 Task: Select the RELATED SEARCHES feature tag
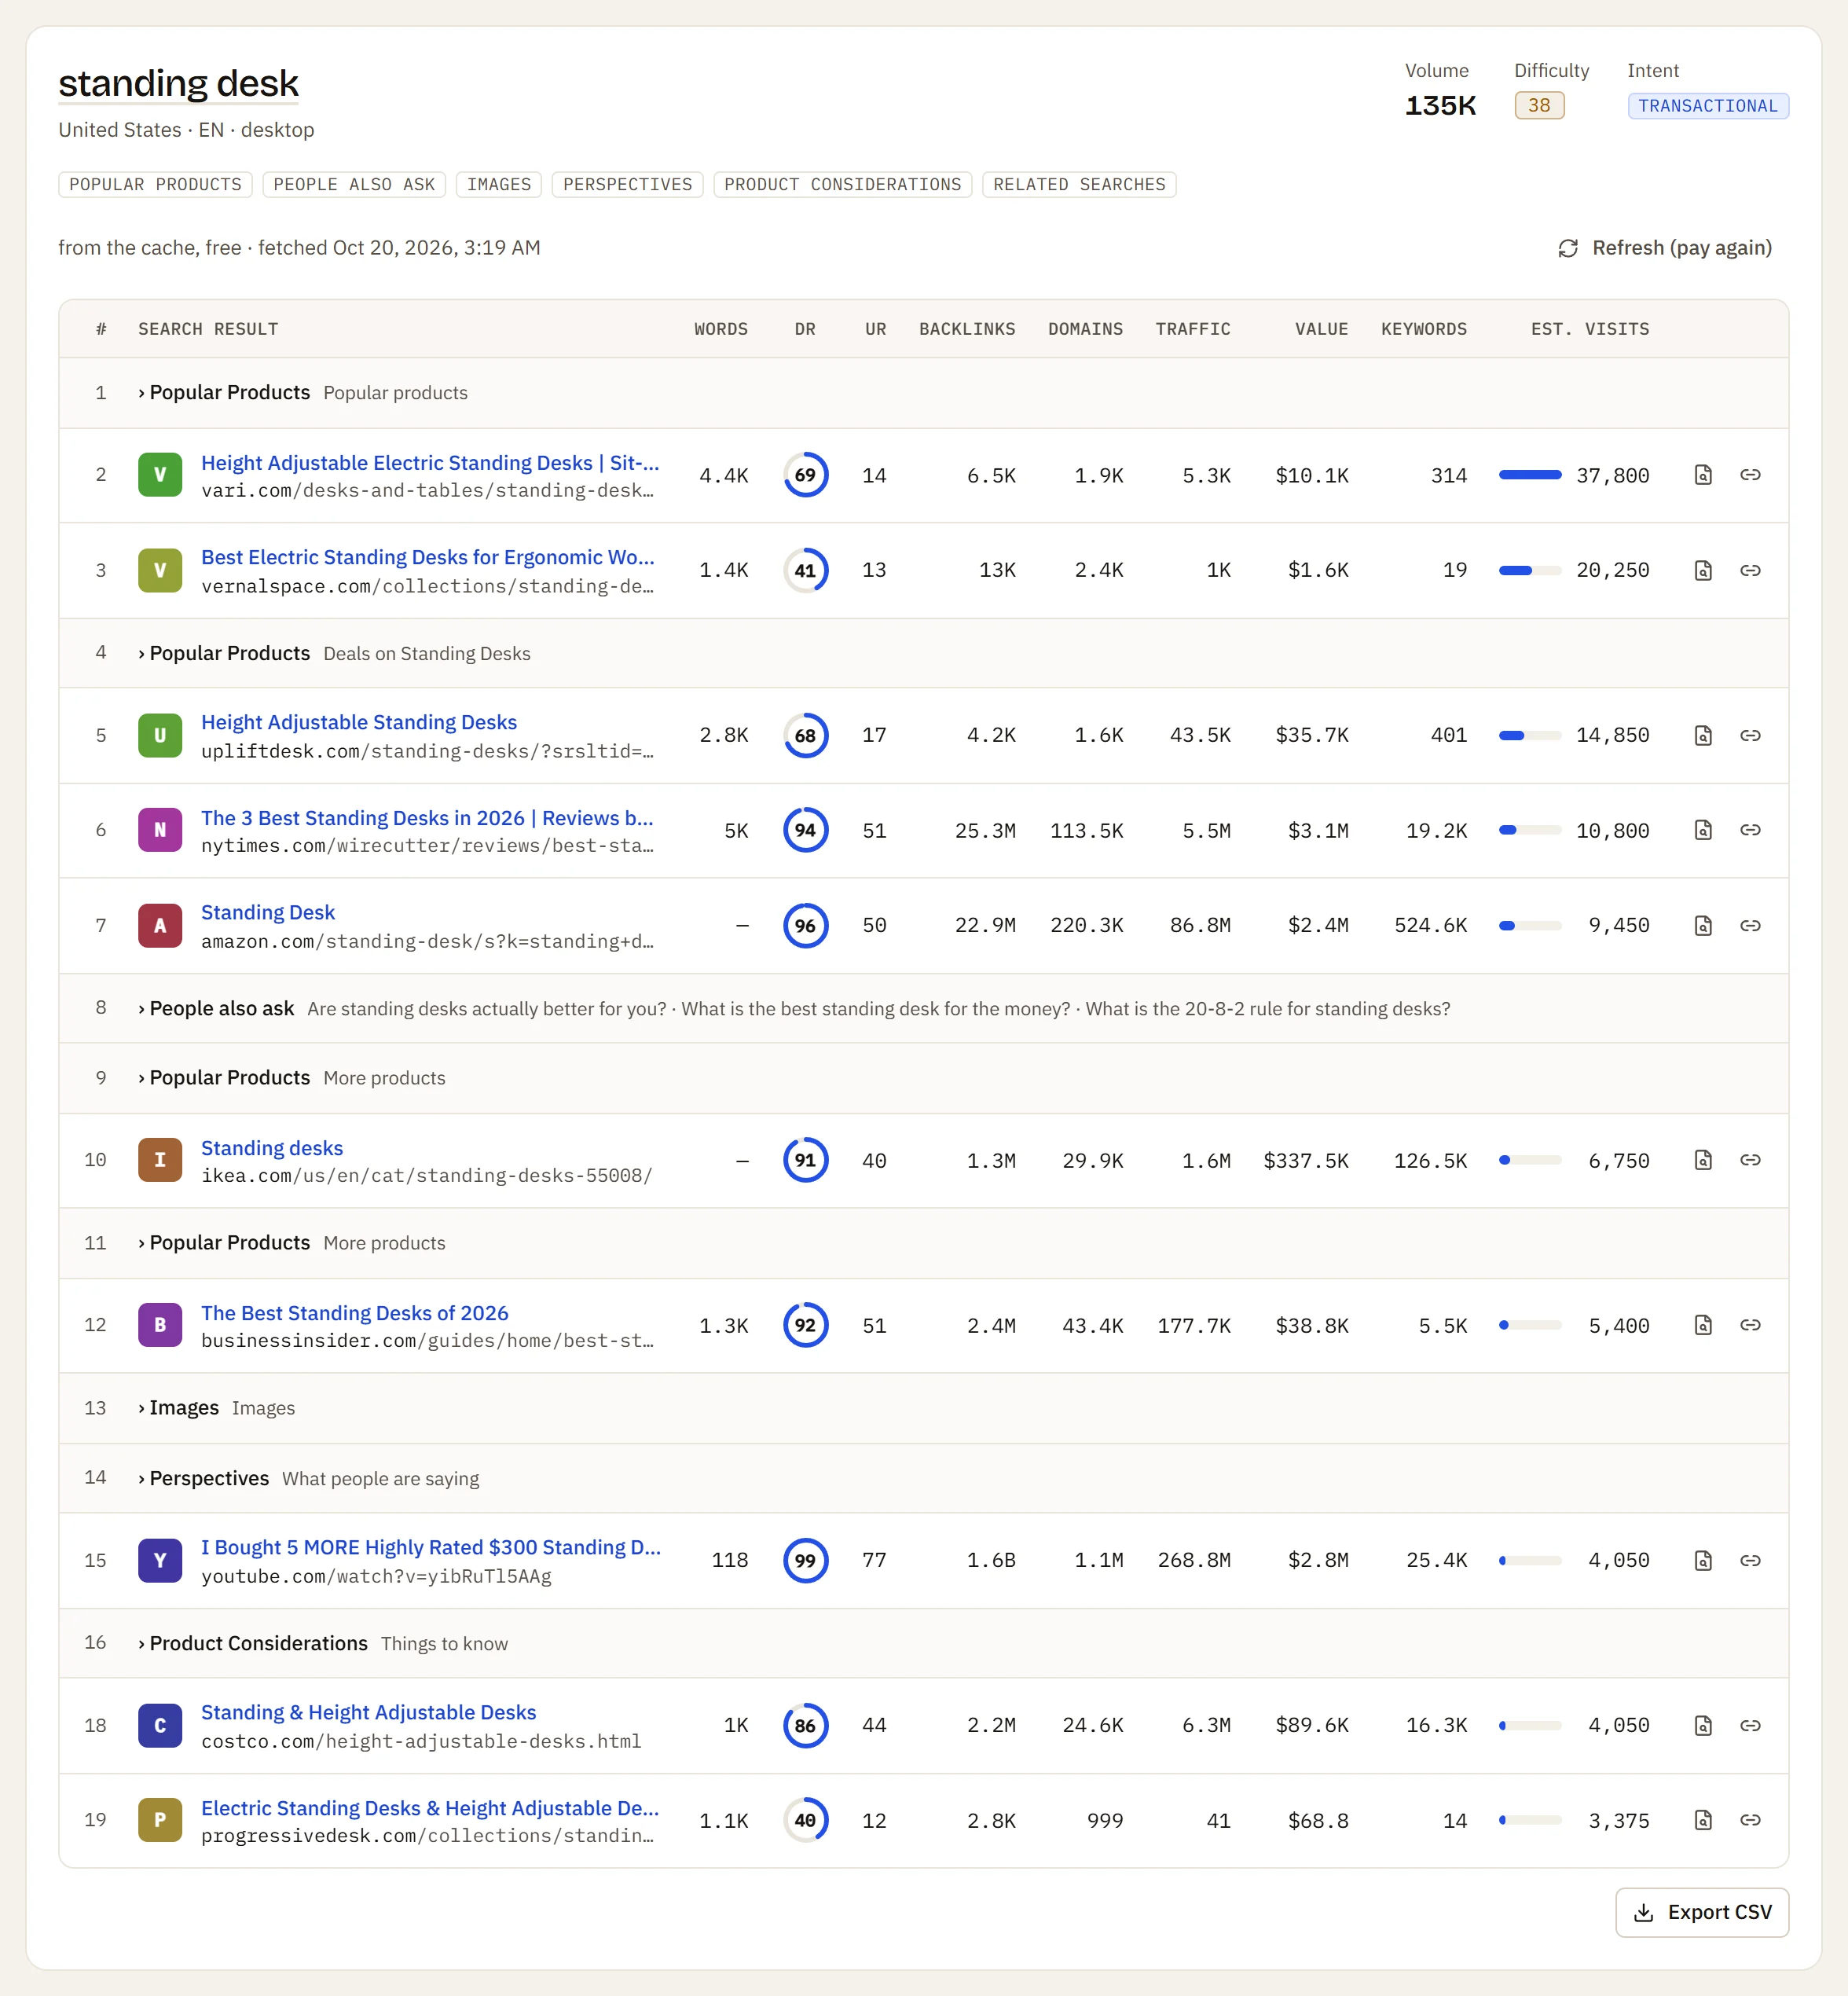click(x=1079, y=184)
